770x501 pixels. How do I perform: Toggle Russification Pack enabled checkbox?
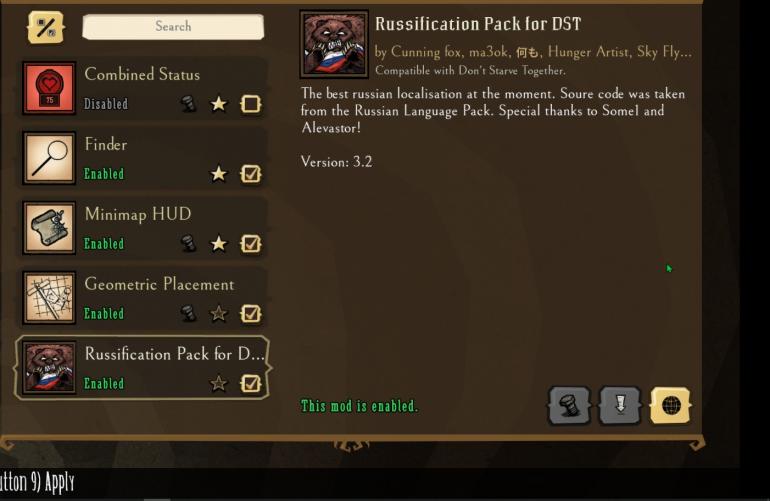(250, 383)
